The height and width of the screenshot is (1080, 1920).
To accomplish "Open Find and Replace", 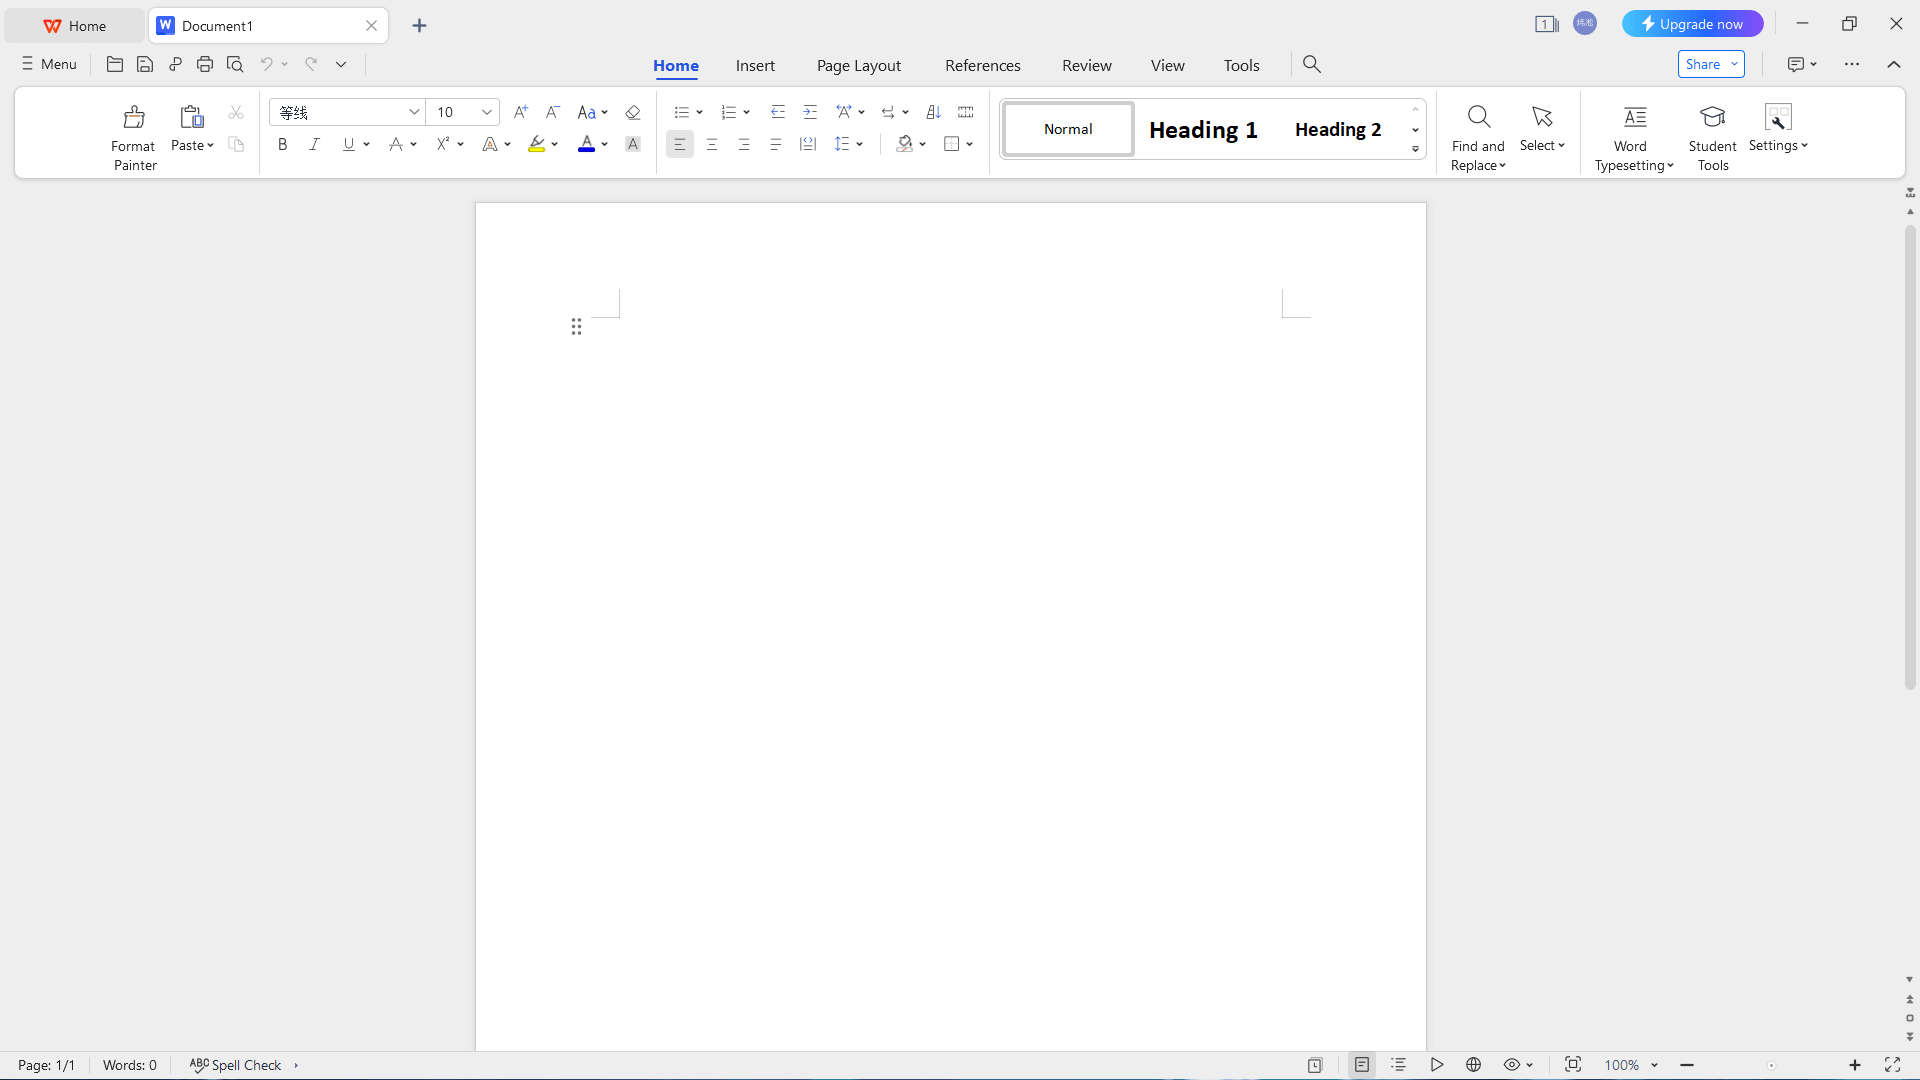I will [1478, 133].
